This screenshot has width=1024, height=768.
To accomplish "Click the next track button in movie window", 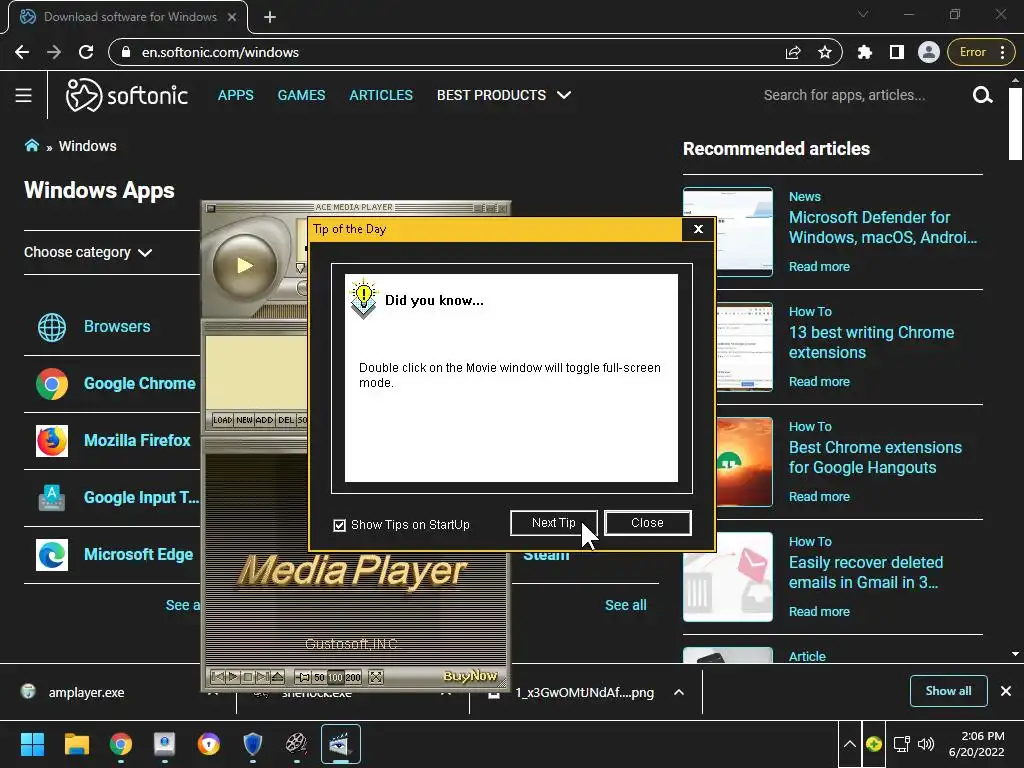I will tap(263, 677).
